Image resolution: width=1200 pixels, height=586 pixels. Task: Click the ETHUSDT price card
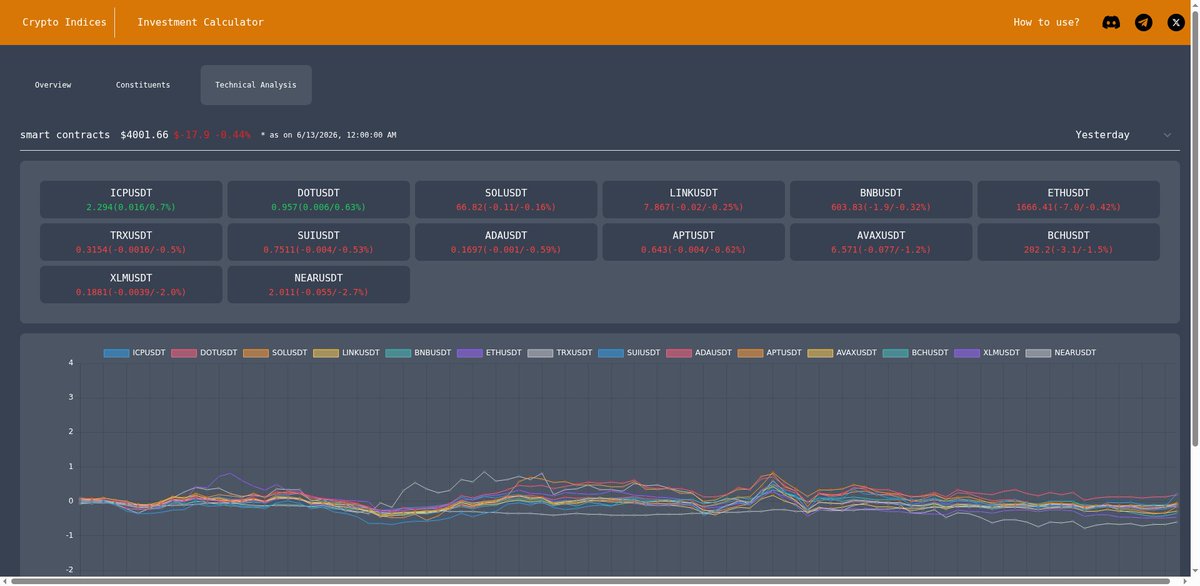pos(1069,199)
